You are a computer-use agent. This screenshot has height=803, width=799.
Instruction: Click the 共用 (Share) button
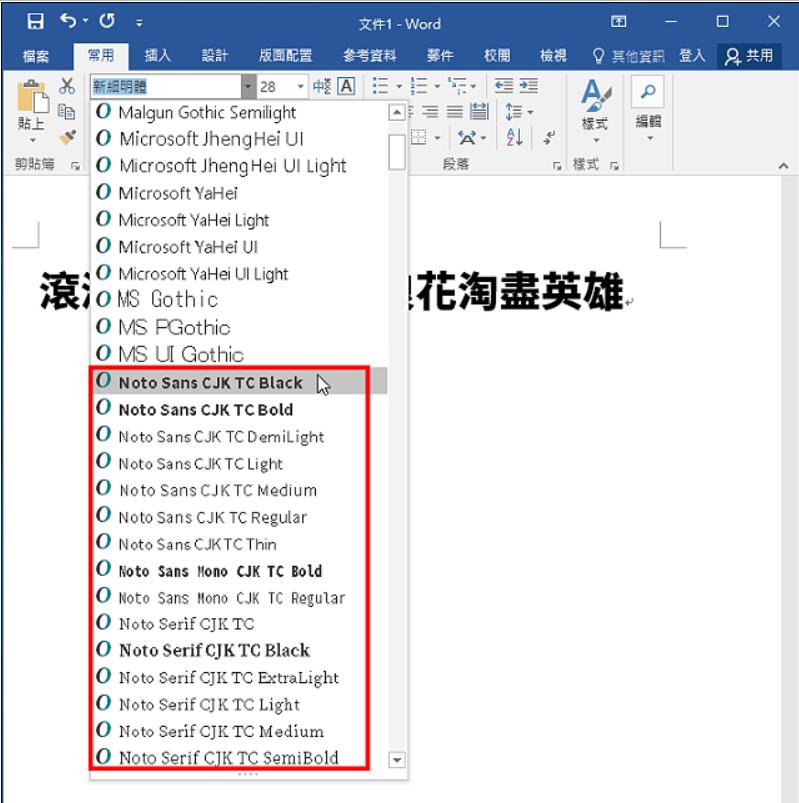coord(749,56)
